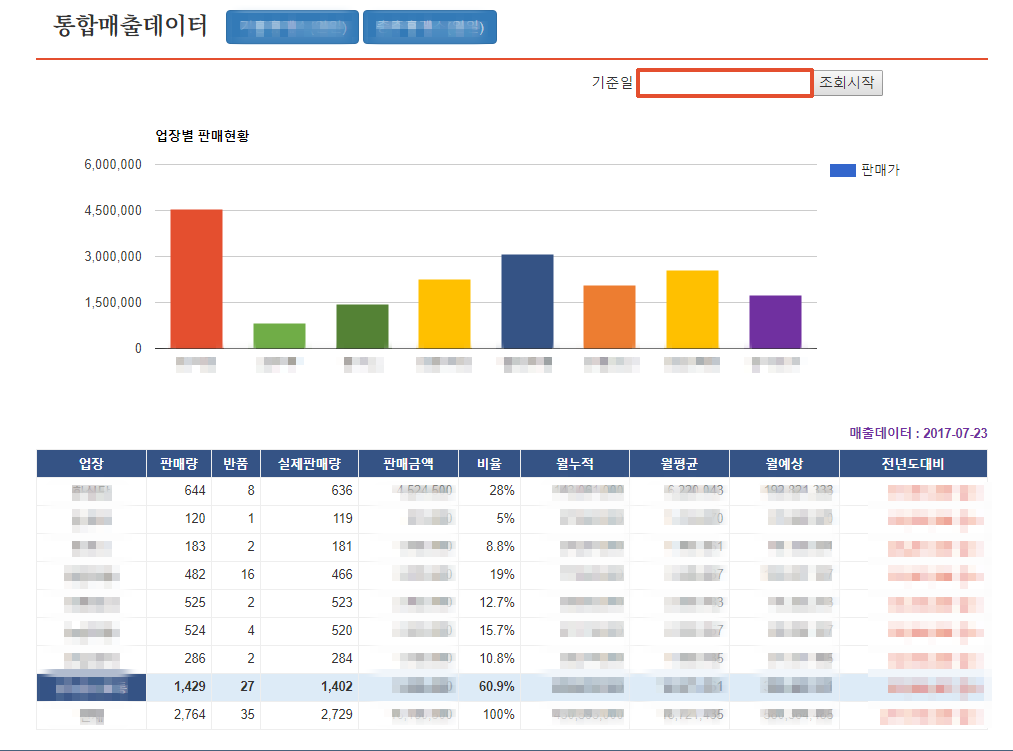Select the light green chart bar
Viewport: 1013px width, 751px height.
279,336
